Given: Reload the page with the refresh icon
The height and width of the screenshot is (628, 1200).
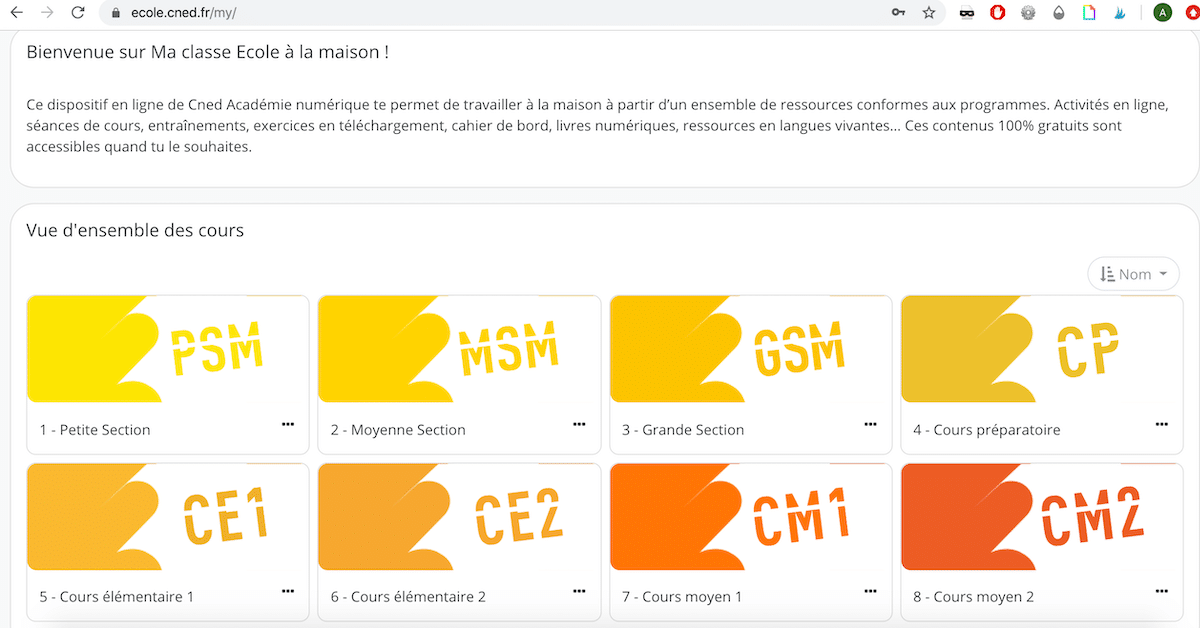Looking at the screenshot, I should [x=78, y=13].
